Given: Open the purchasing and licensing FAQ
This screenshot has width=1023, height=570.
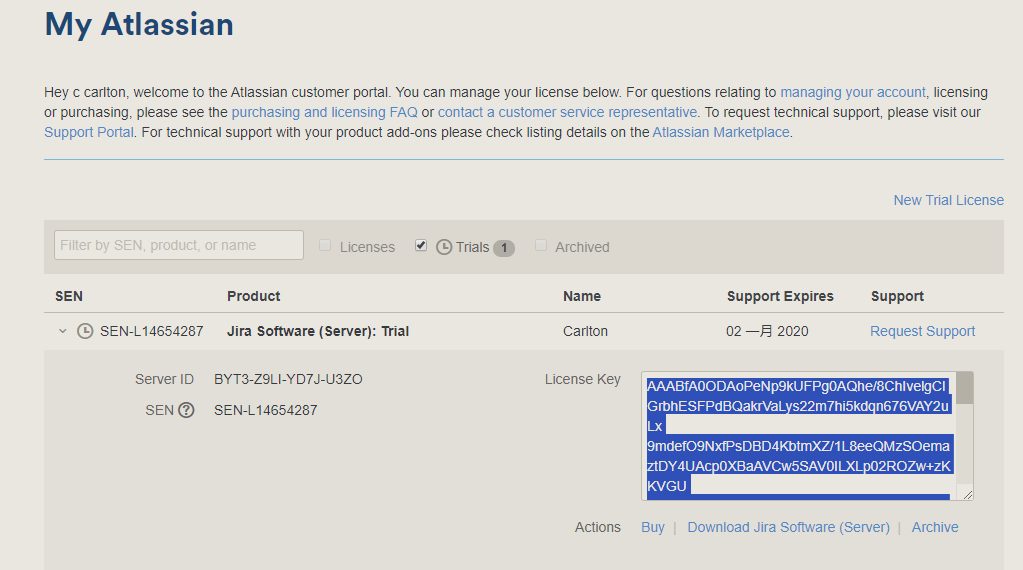Looking at the screenshot, I should 324,112.
